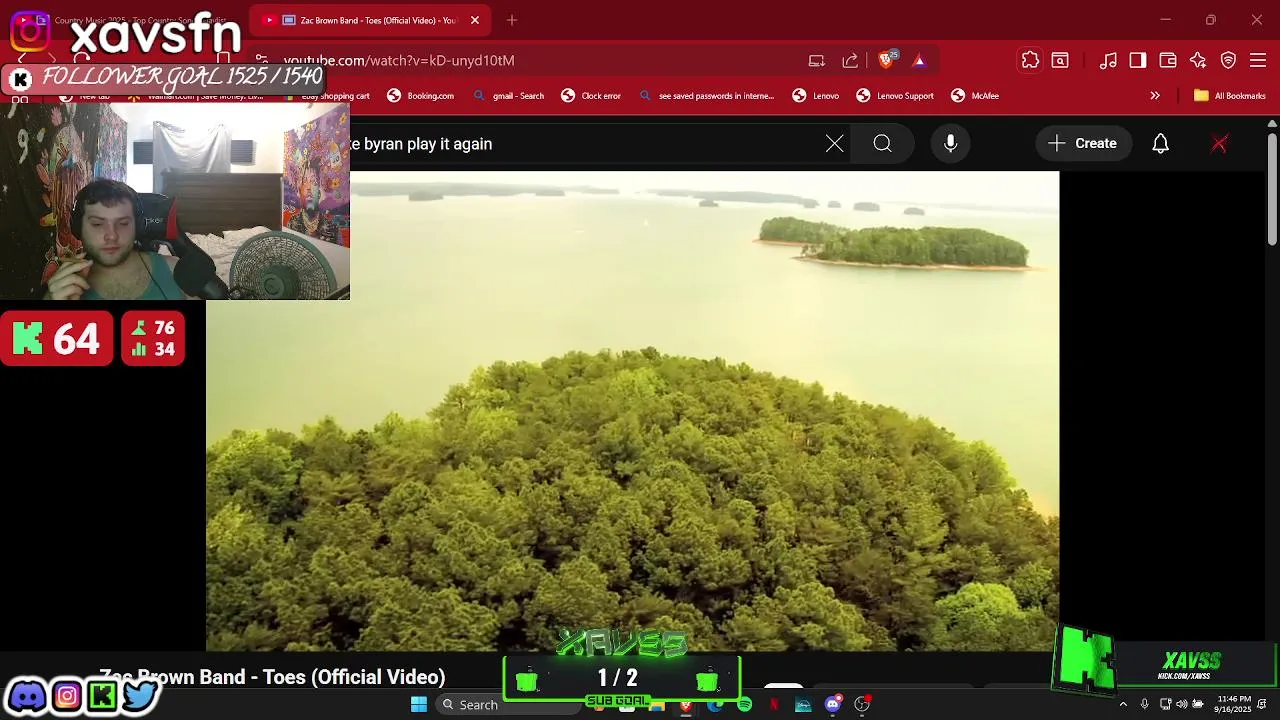The height and width of the screenshot is (720, 1280).
Task: Click the YouTube Create button
Action: click(x=1083, y=143)
